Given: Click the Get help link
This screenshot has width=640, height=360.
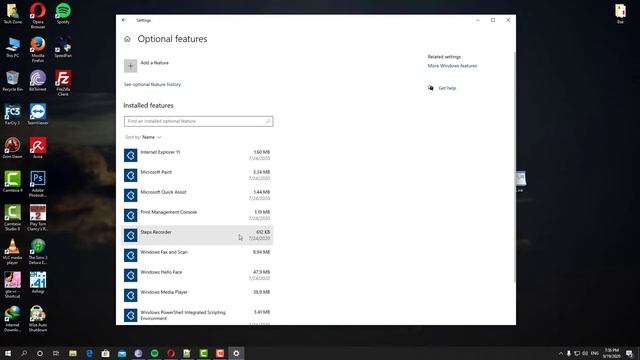Looking at the screenshot, I should (447, 88).
